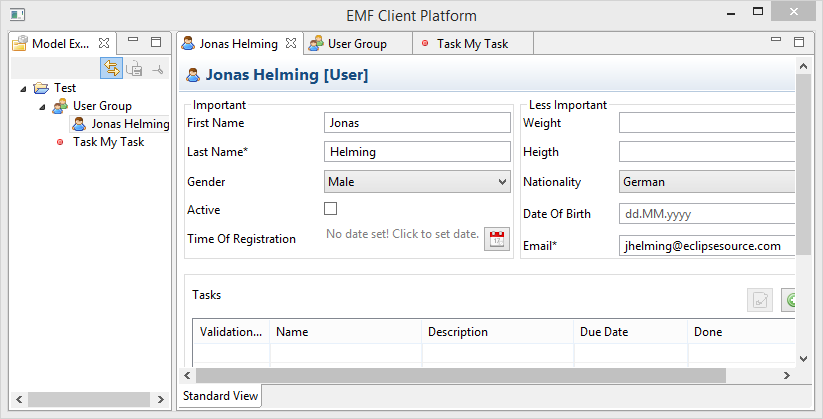Click the disabled save/print toolbar icon in Model Explorer
This screenshot has height=419, width=823.
[134, 68]
